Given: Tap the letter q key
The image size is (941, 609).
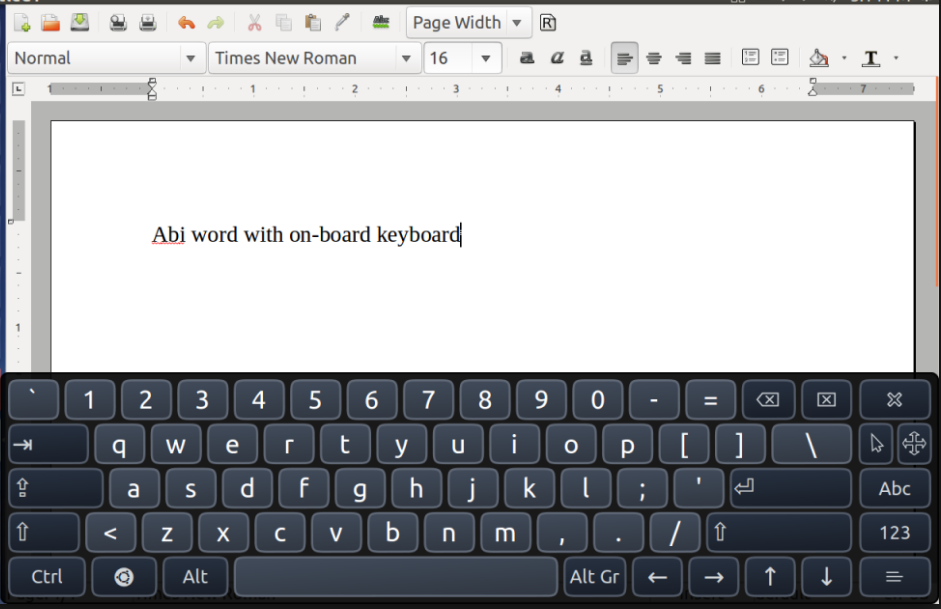Looking at the screenshot, I should coord(119,444).
